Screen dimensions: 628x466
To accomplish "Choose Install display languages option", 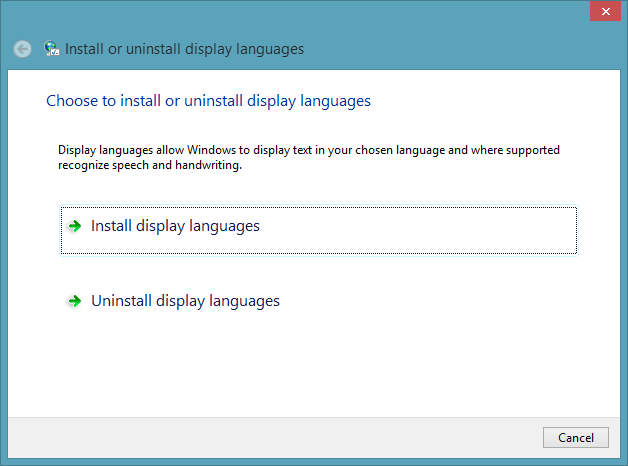I will 319,230.
